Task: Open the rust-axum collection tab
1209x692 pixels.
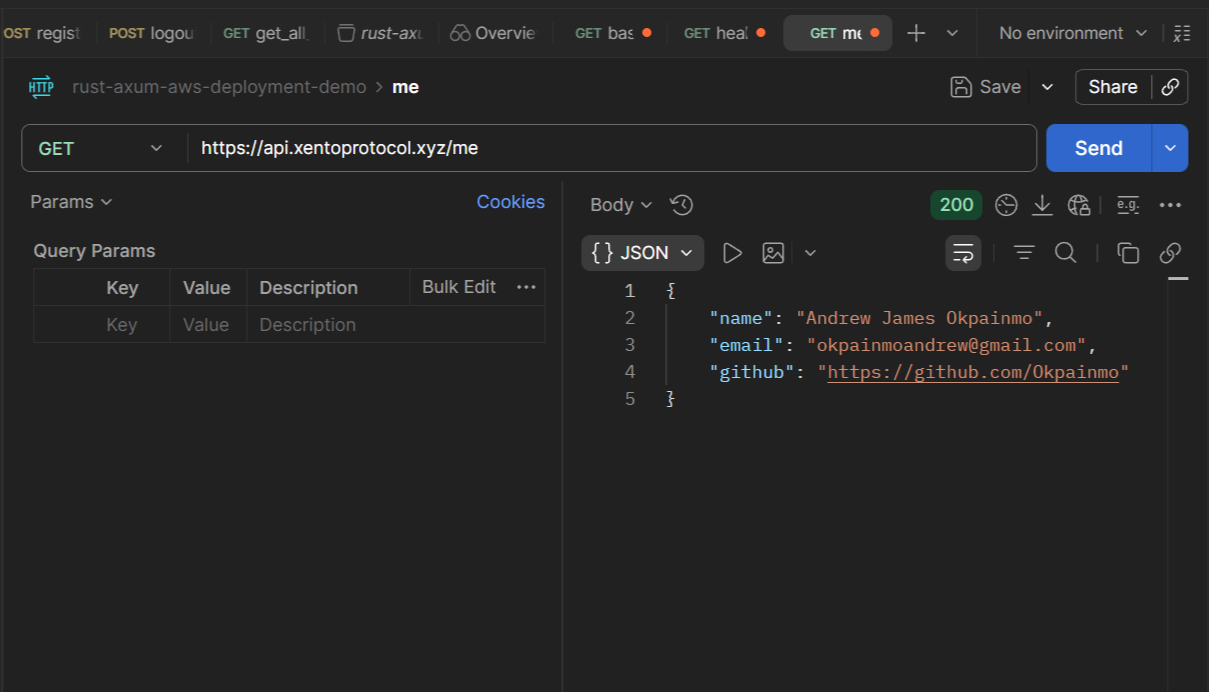Action: click(x=381, y=33)
